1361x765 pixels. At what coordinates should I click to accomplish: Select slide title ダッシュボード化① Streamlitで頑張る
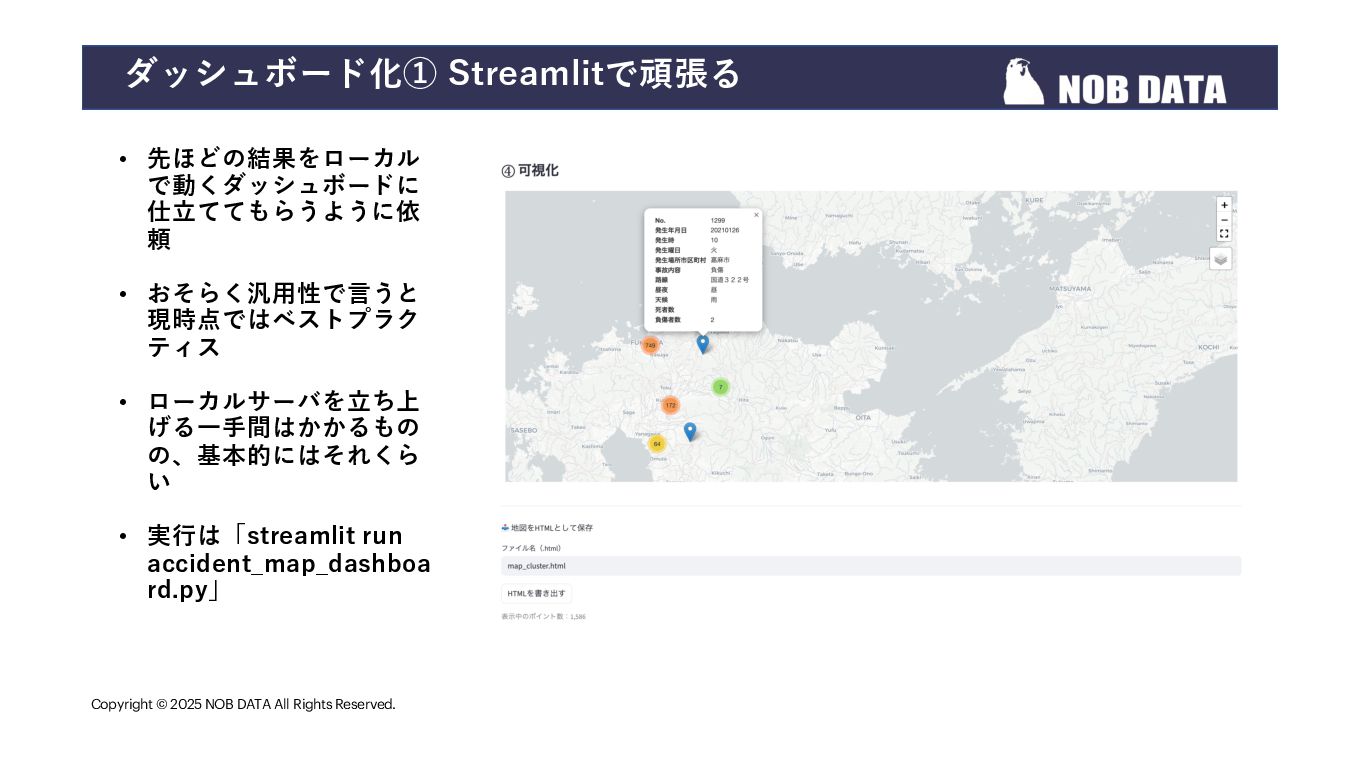(x=433, y=73)
